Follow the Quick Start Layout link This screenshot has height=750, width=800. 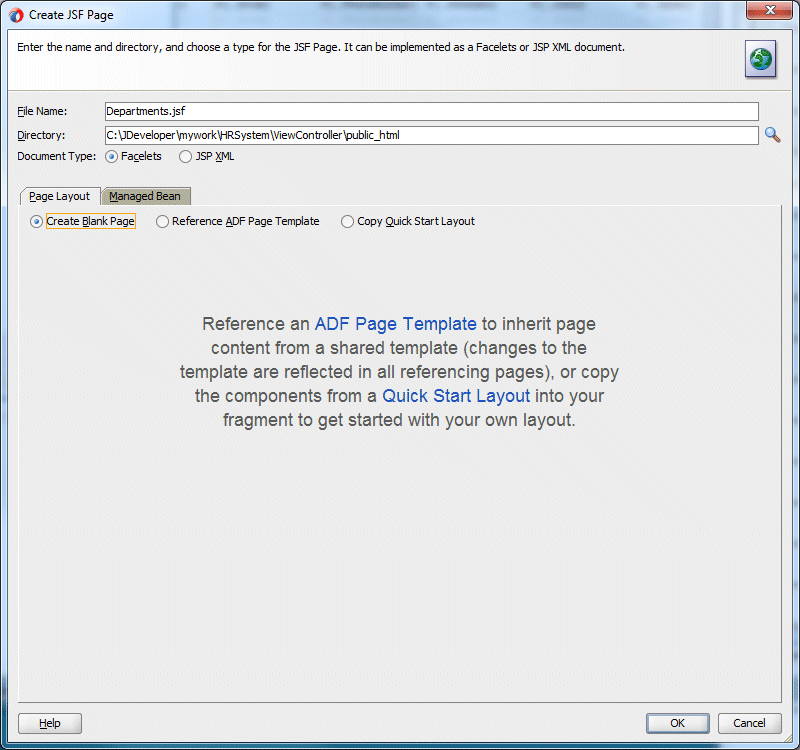456,396
